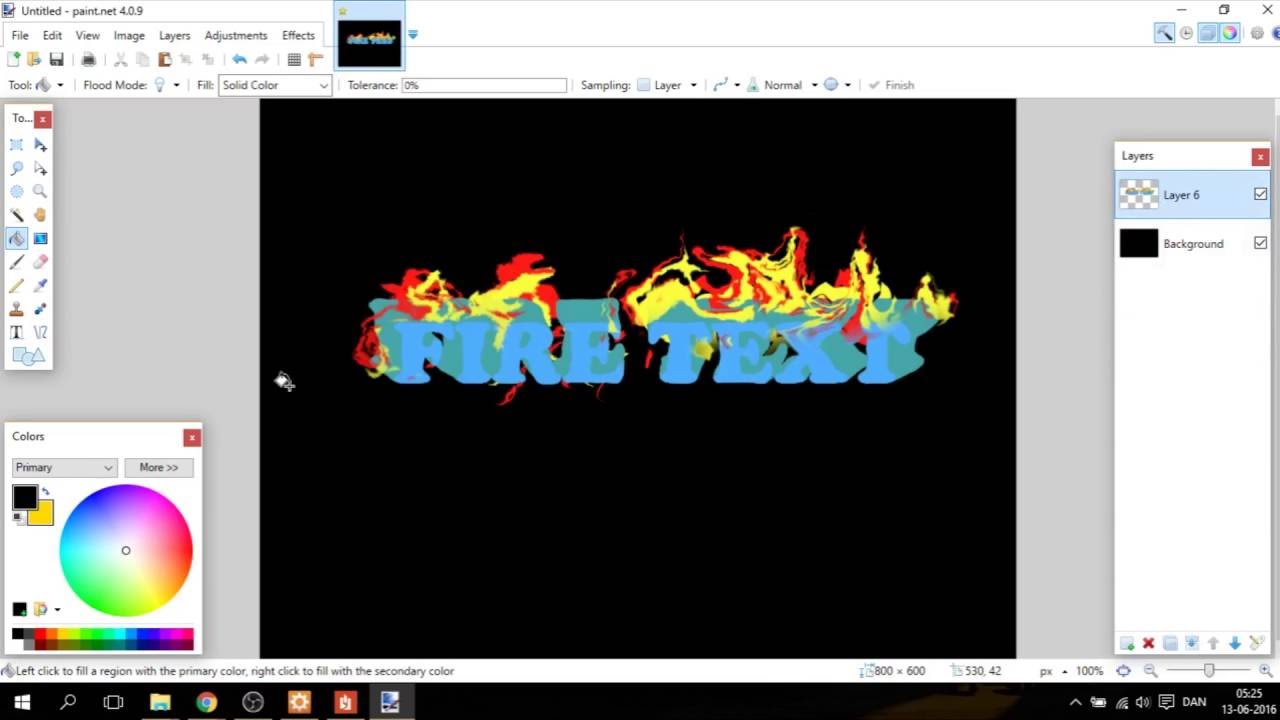
Task: Select the Rectangle Select tool
Action: coord(17,145)
